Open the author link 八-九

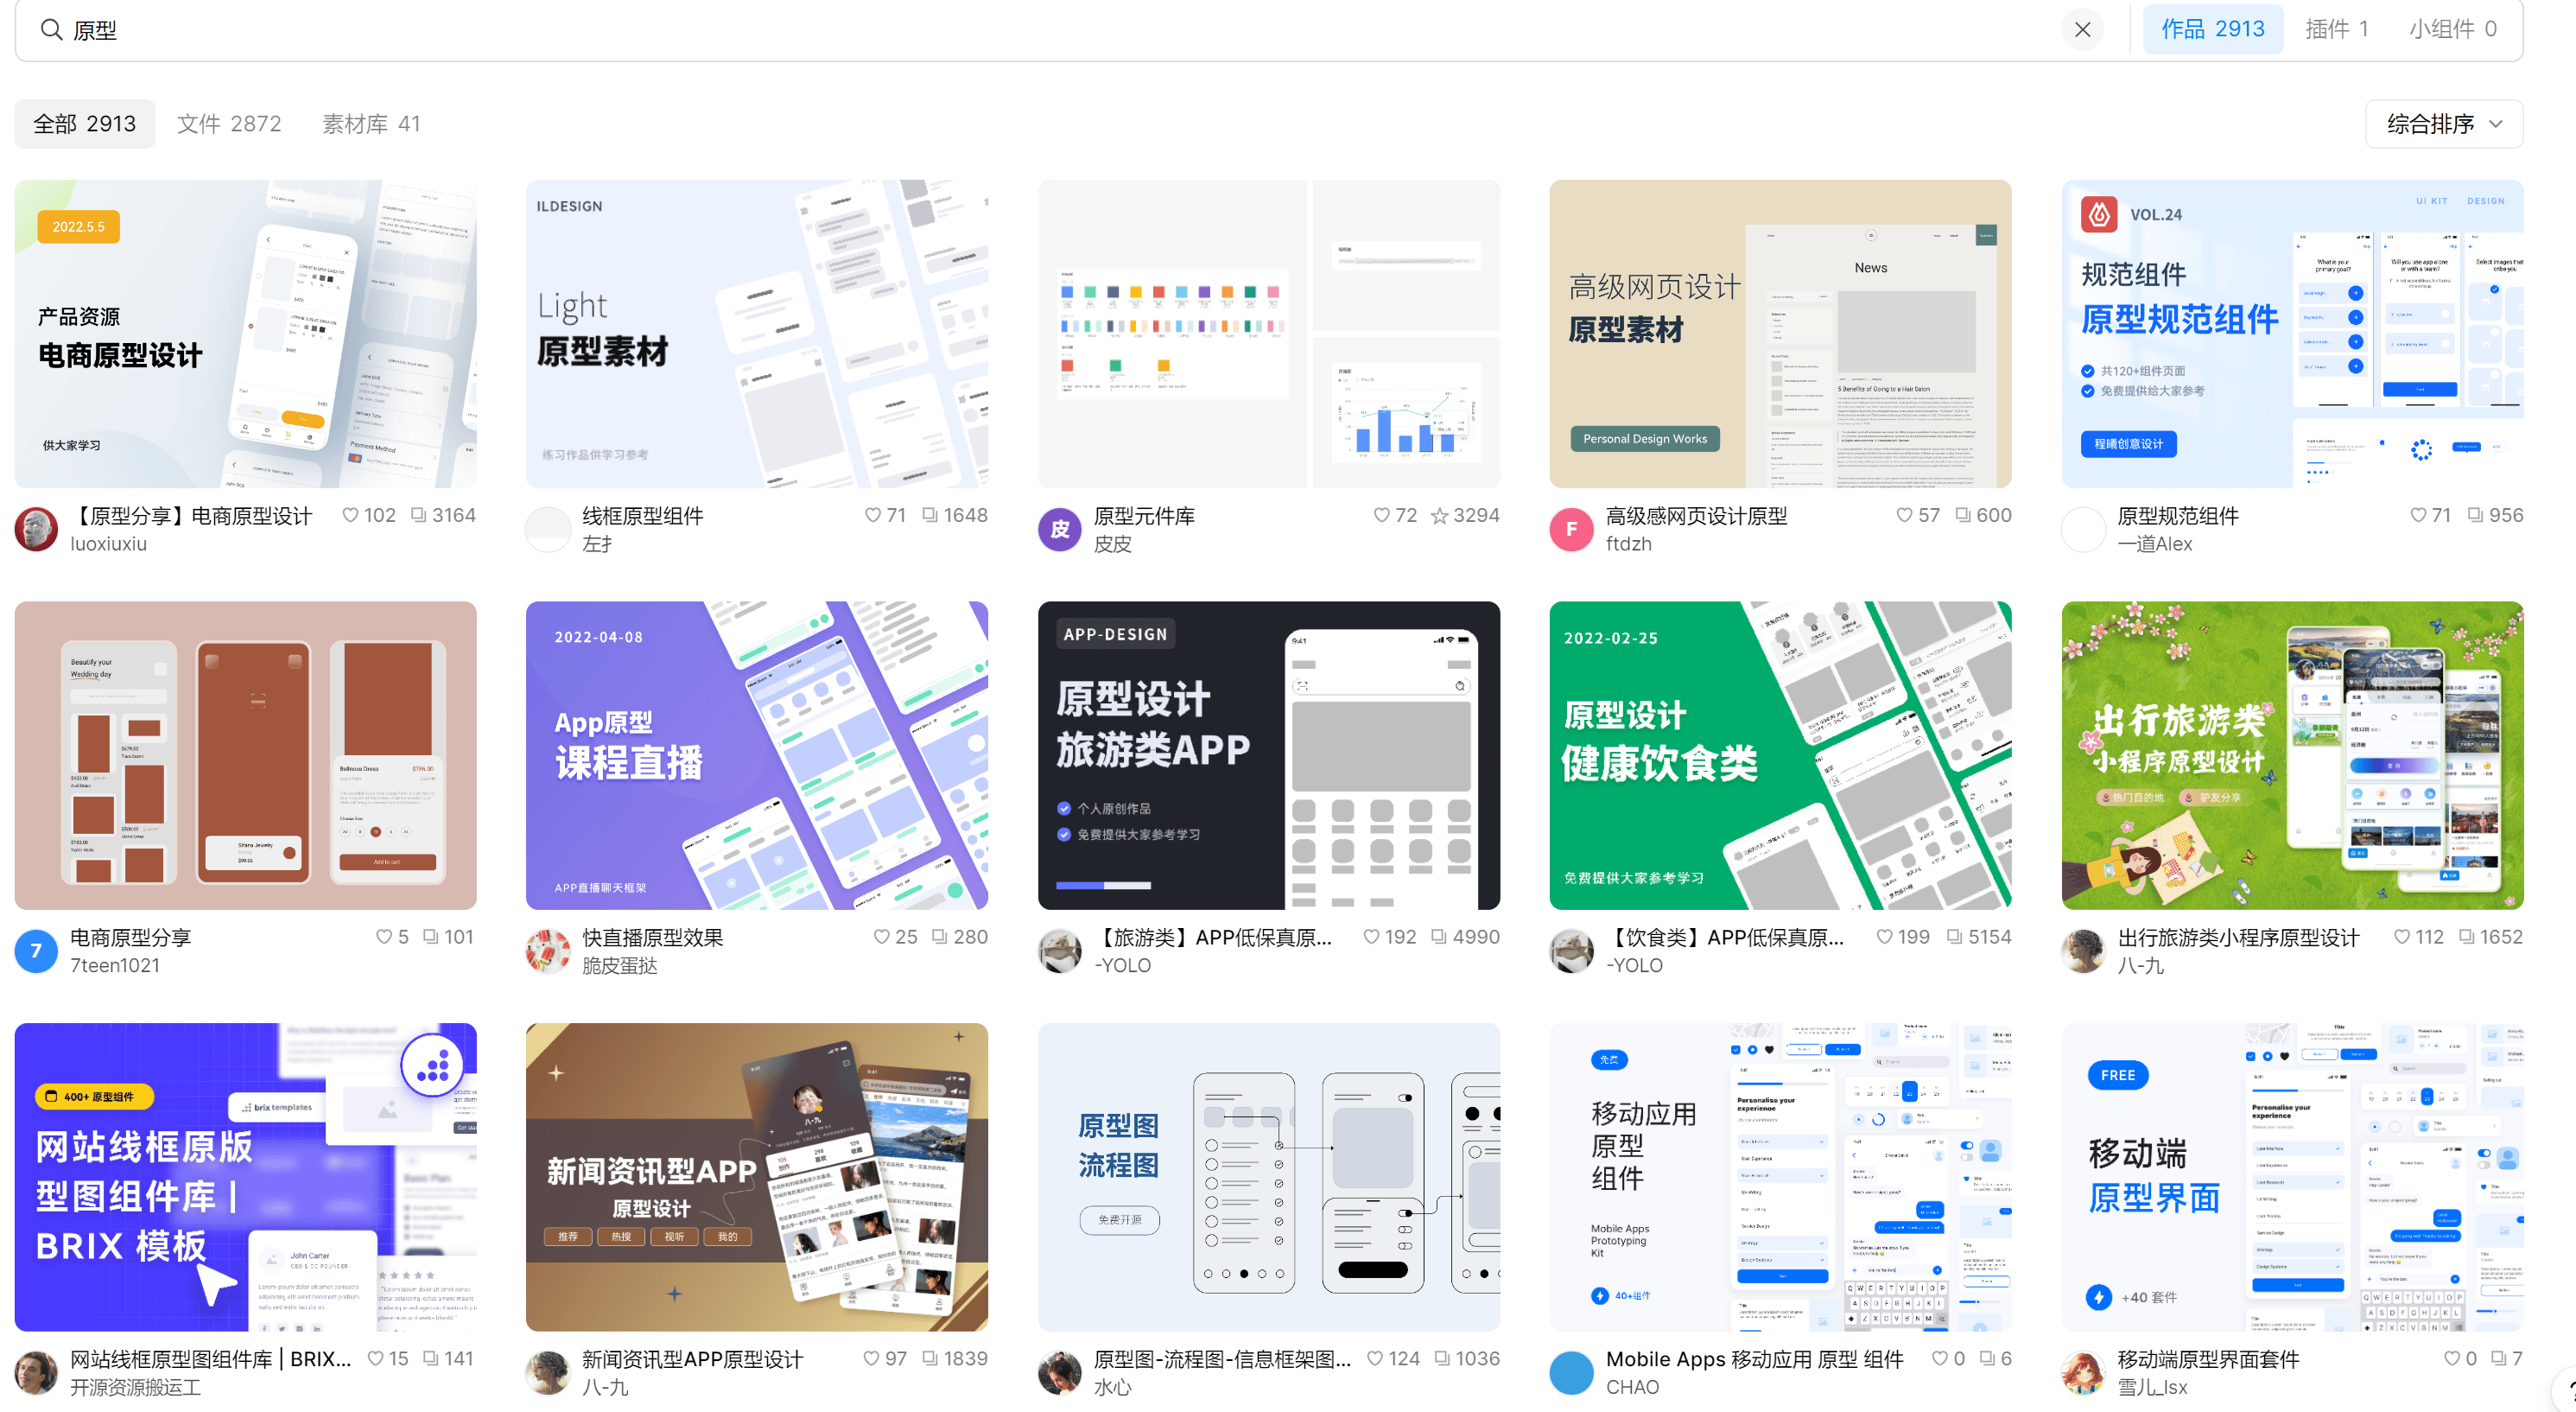point(2141,965)
